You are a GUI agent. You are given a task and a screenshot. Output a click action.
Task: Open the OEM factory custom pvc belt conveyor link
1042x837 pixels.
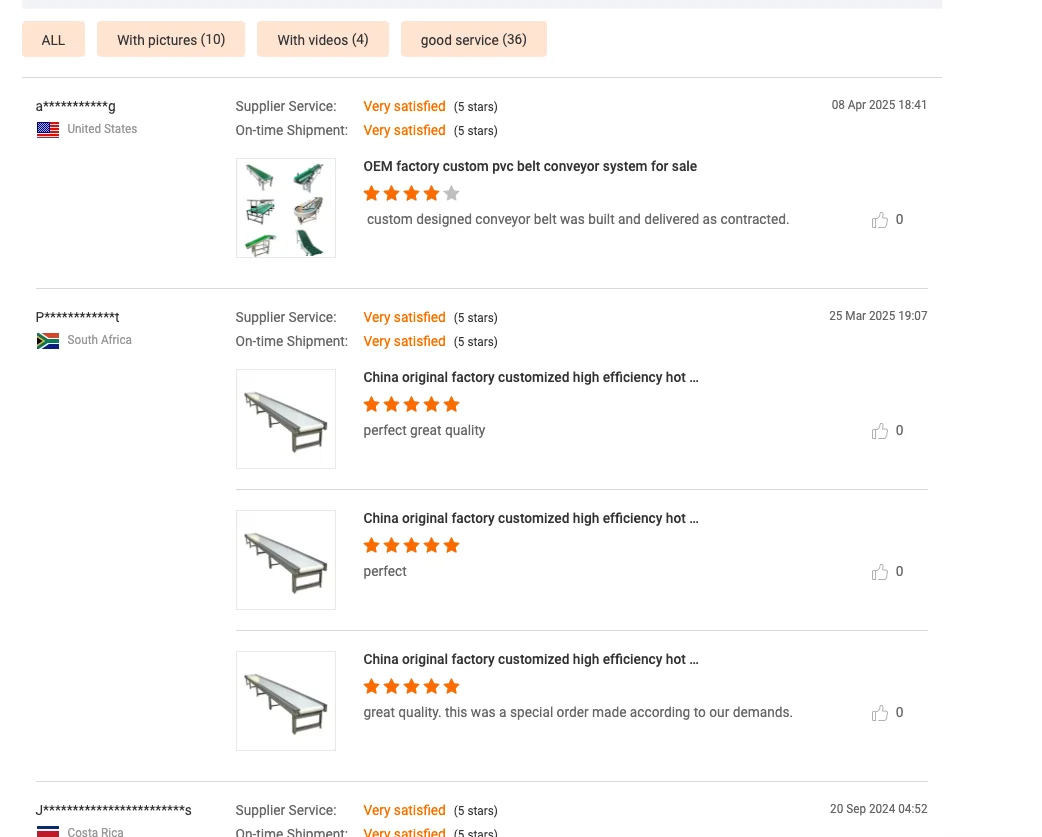530,167
